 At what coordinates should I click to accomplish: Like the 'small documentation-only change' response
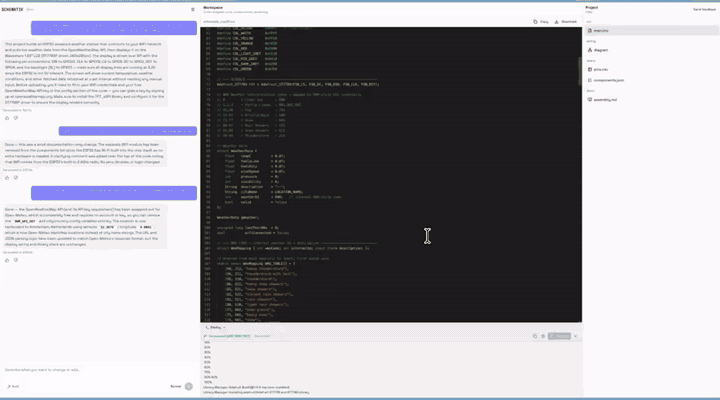6,176
